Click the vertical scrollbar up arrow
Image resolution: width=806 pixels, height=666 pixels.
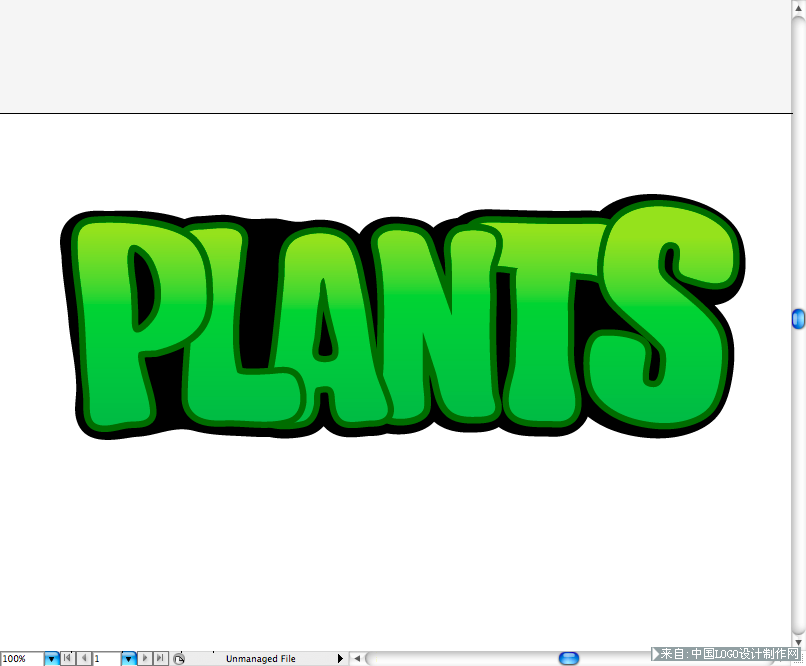coord(798,8)
